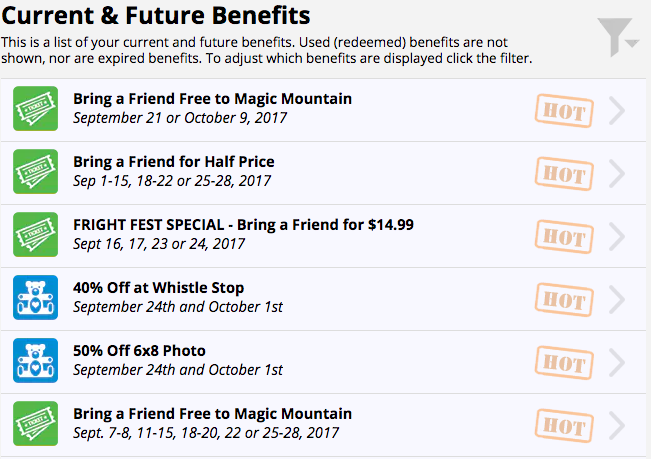This screenshot has height=459, width=651.
Task: Expand chevron for Sept. 7-8 Magic Mountain row
Action: tap(617, 425)
